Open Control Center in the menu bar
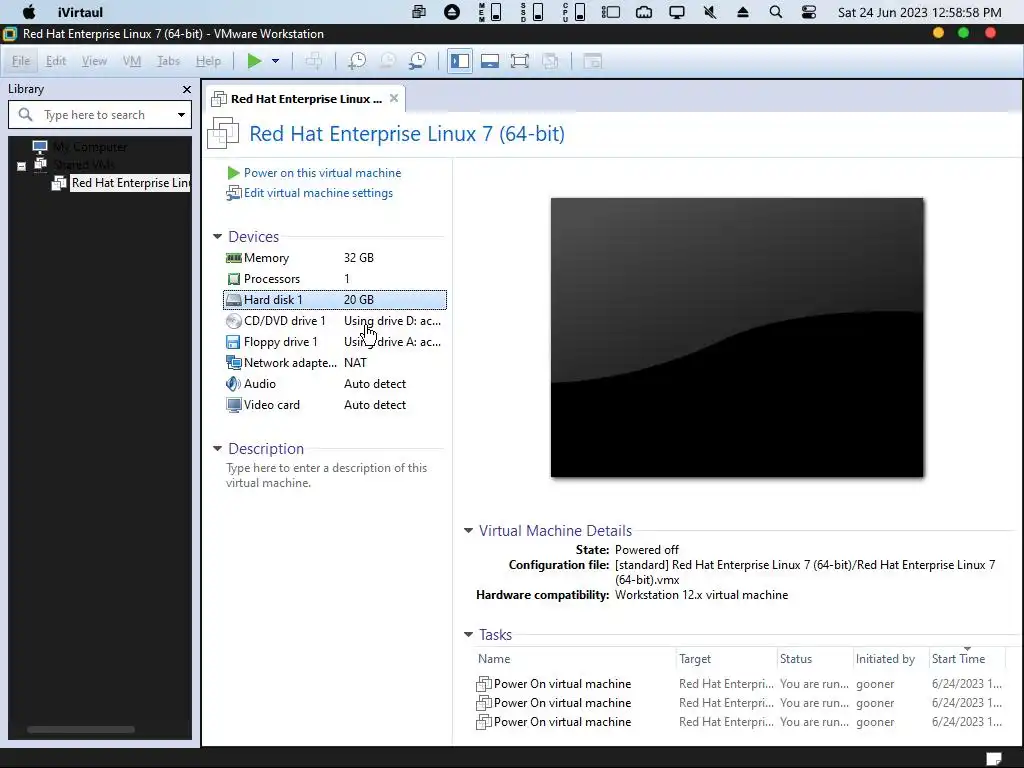Viewport: 1024px width, 768px height. pyautogui.click(x=808, y=12)
